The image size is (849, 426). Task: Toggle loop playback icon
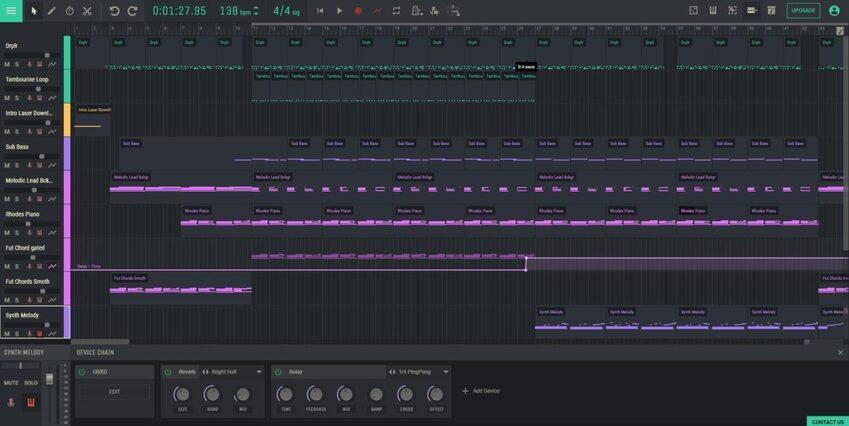tap(396, 10)
